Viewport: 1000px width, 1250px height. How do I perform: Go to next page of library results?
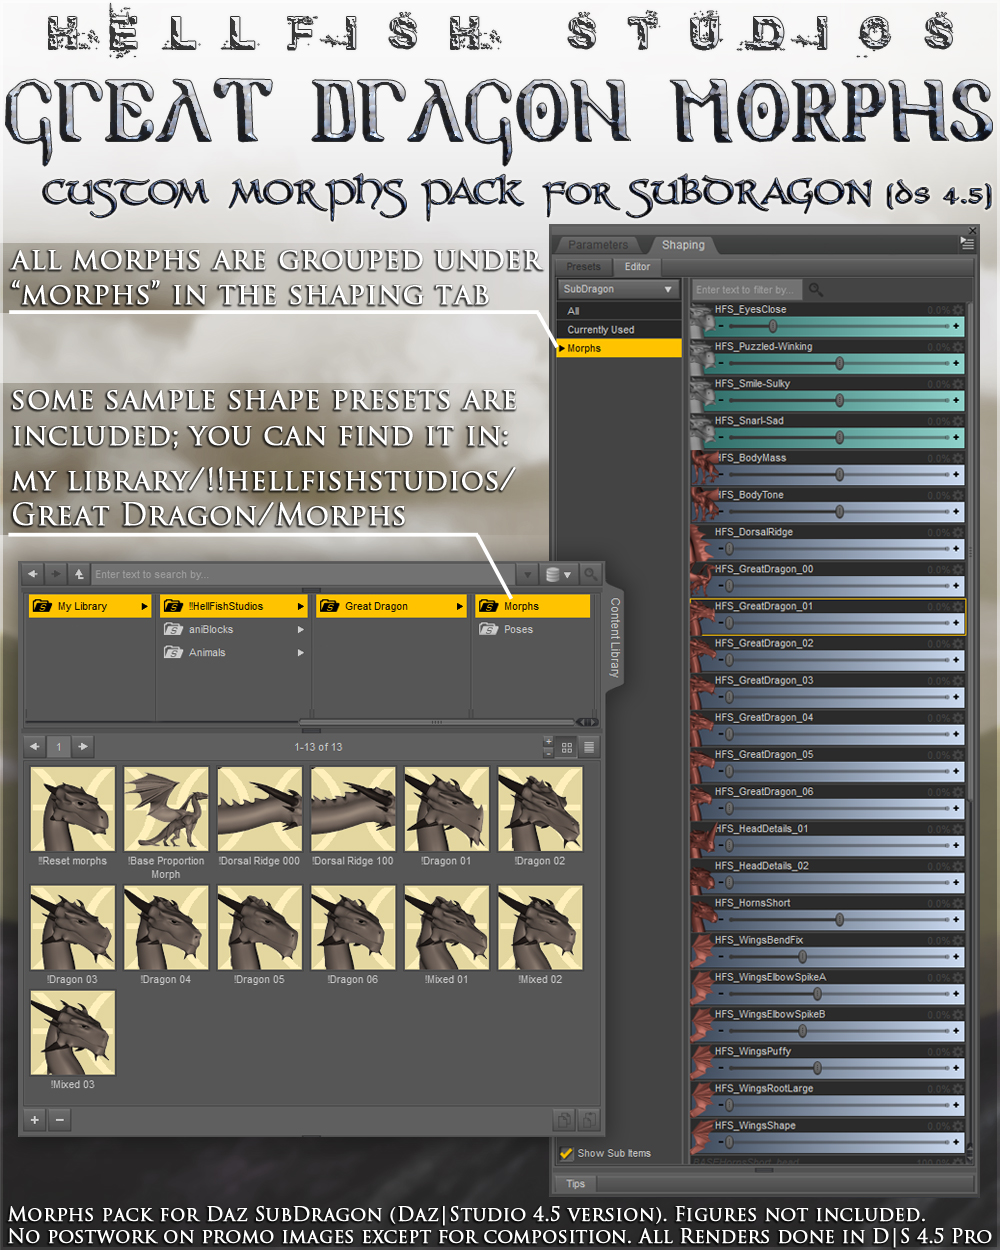click(x=83, y=746)
